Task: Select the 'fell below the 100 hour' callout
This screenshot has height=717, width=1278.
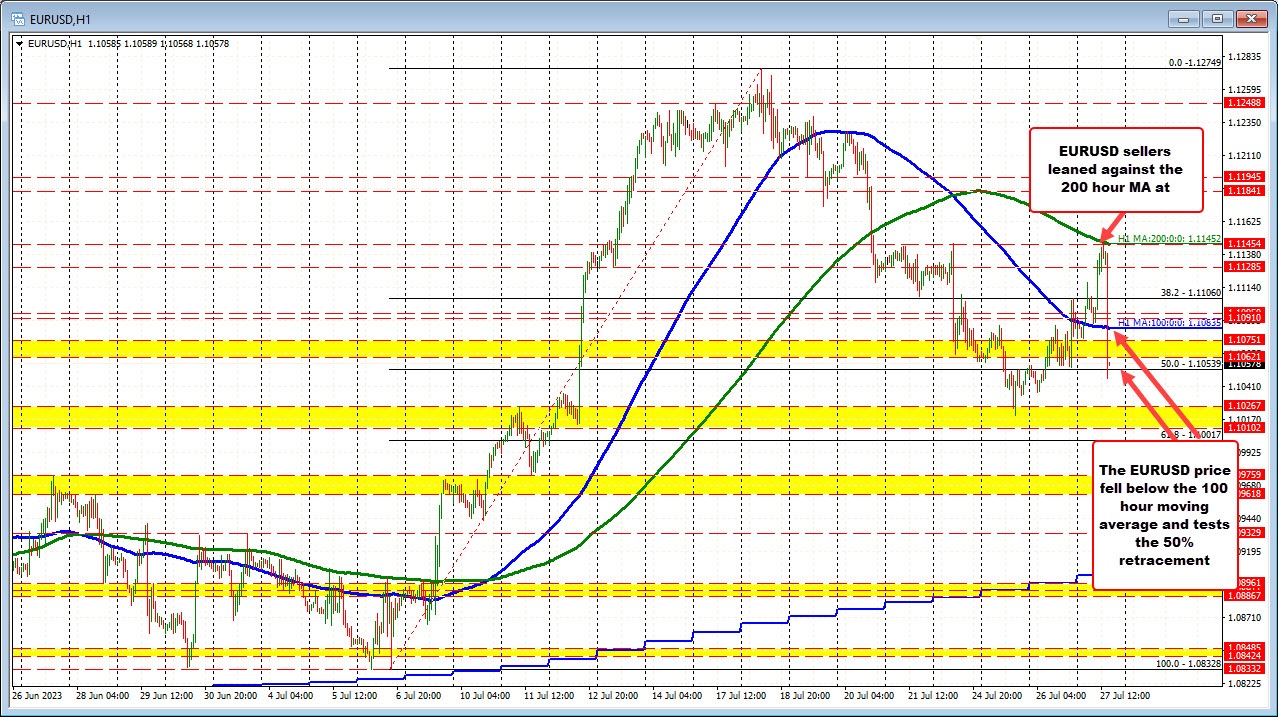Action: coord(1164,513)
